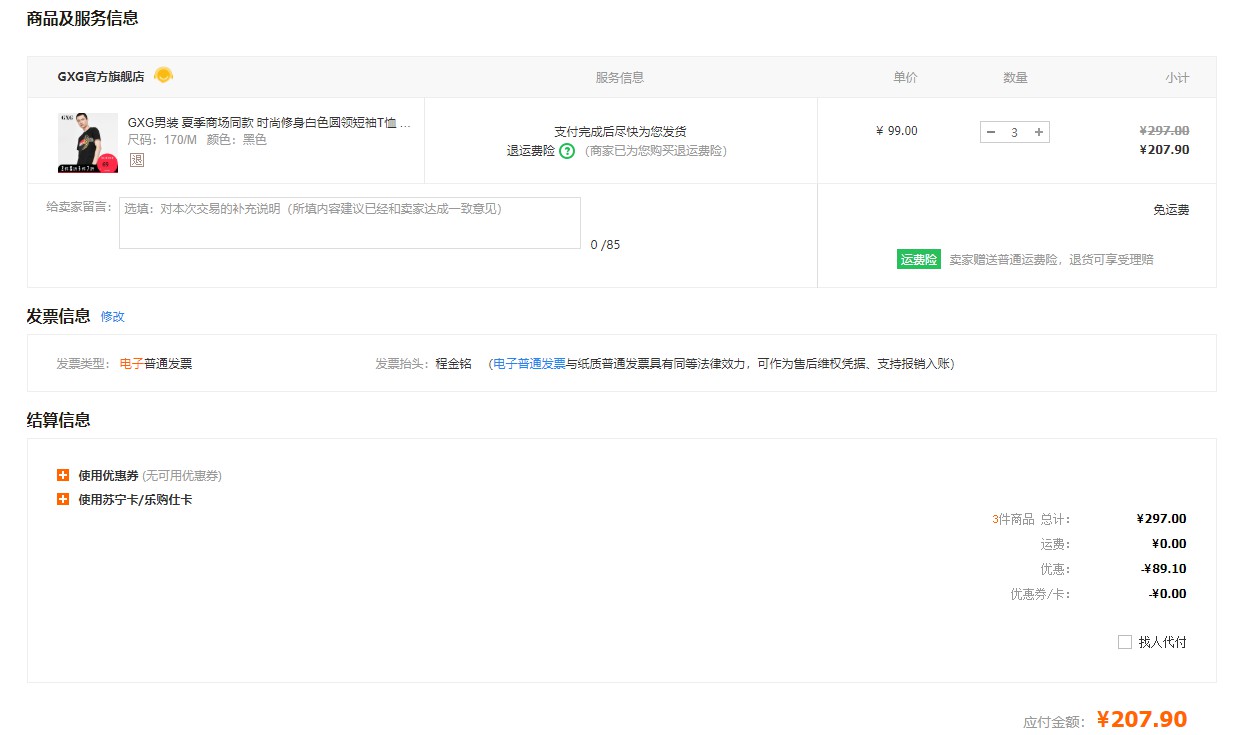
Task: Click the 总计 ¥297.00 amount
Action: tap(1162, 519)
